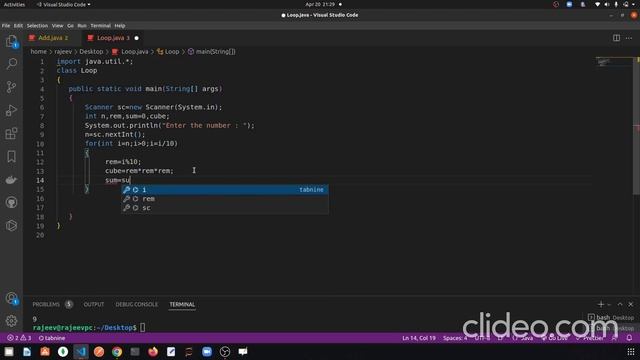
Task: Open Zoom from the dock
Action: pos(207,352)
